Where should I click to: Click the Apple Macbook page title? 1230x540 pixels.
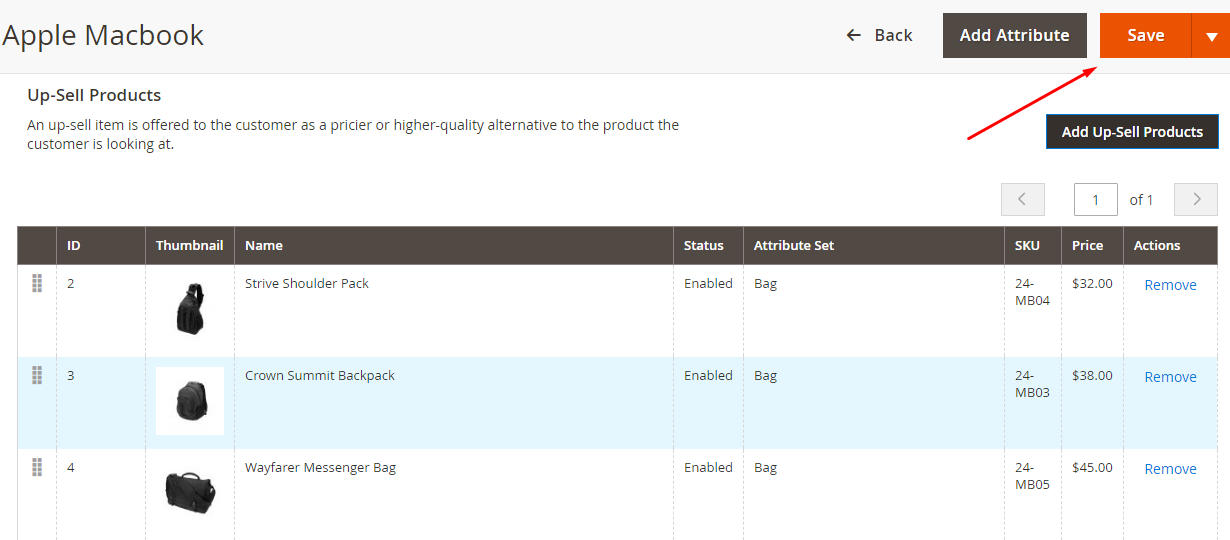tap(103, 35)
